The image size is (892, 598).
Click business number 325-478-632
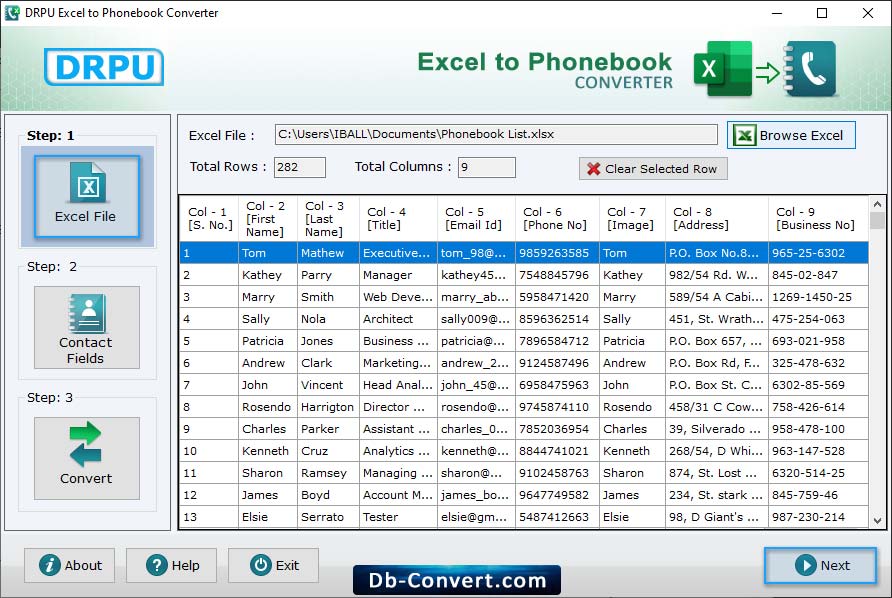point(818,363)
